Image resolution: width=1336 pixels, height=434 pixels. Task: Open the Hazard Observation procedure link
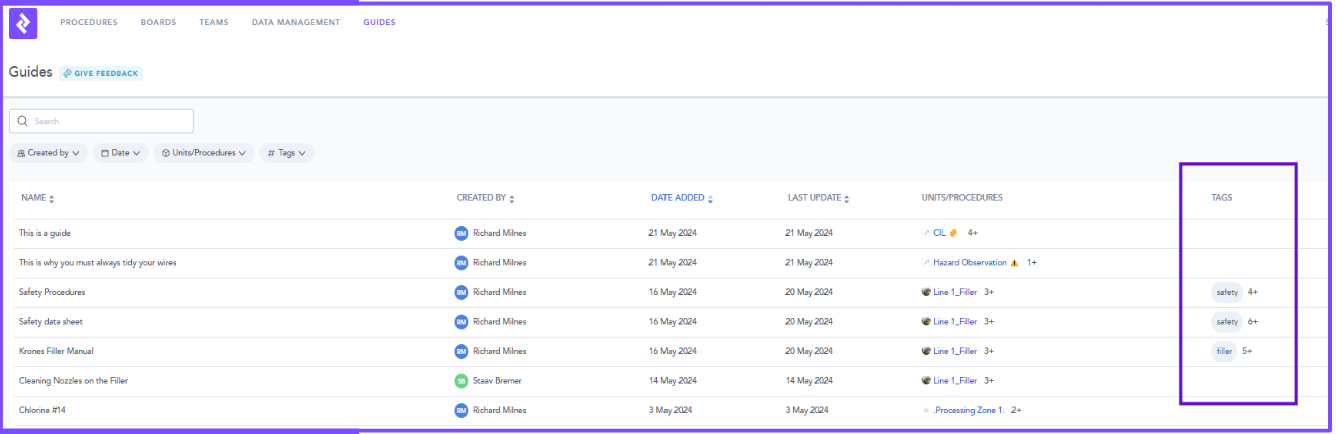(x=969, y=263)
